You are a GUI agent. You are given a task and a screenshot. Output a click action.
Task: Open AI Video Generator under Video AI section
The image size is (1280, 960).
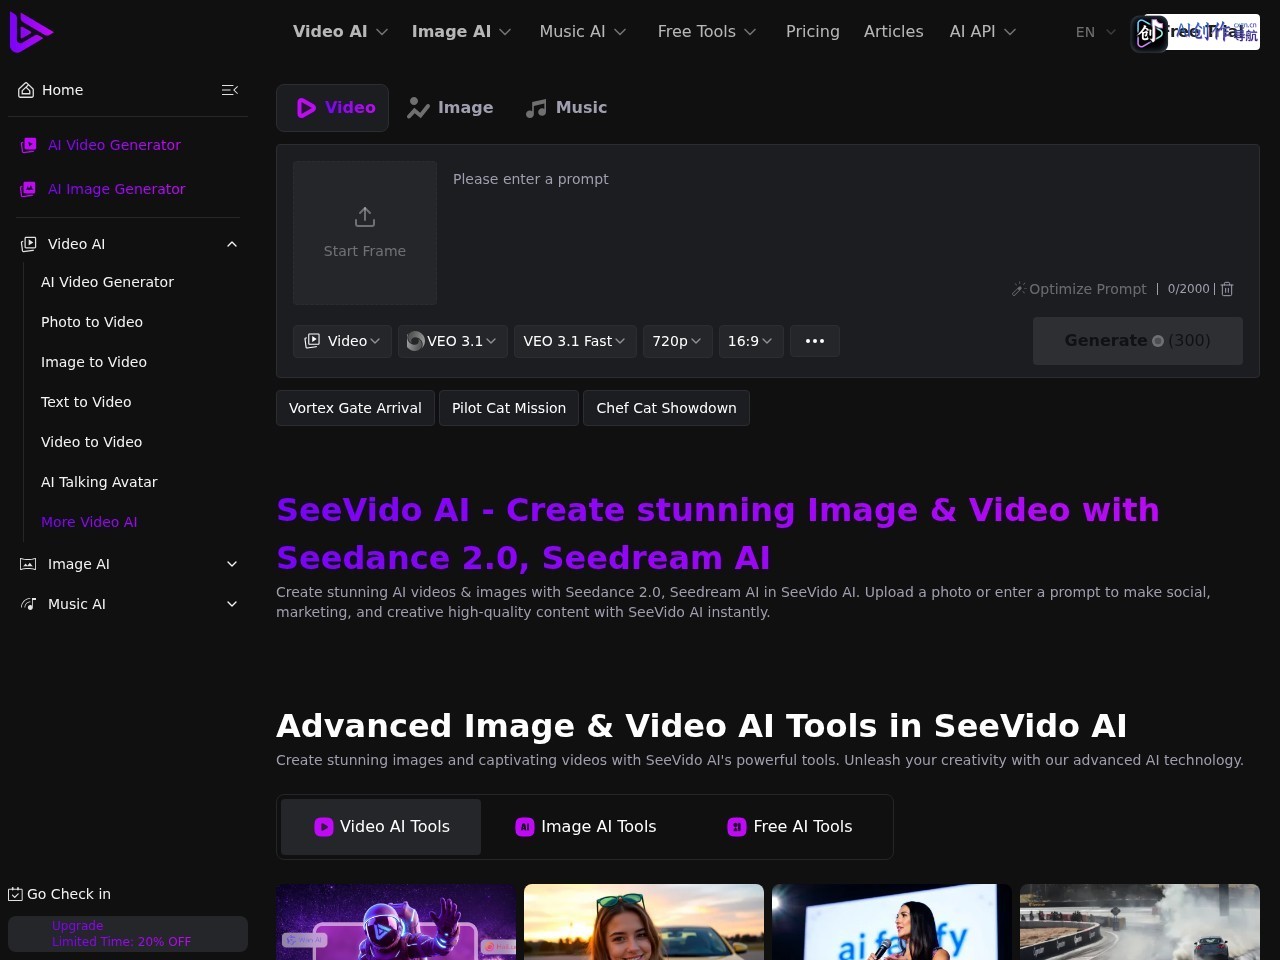[x=107, y=282]
